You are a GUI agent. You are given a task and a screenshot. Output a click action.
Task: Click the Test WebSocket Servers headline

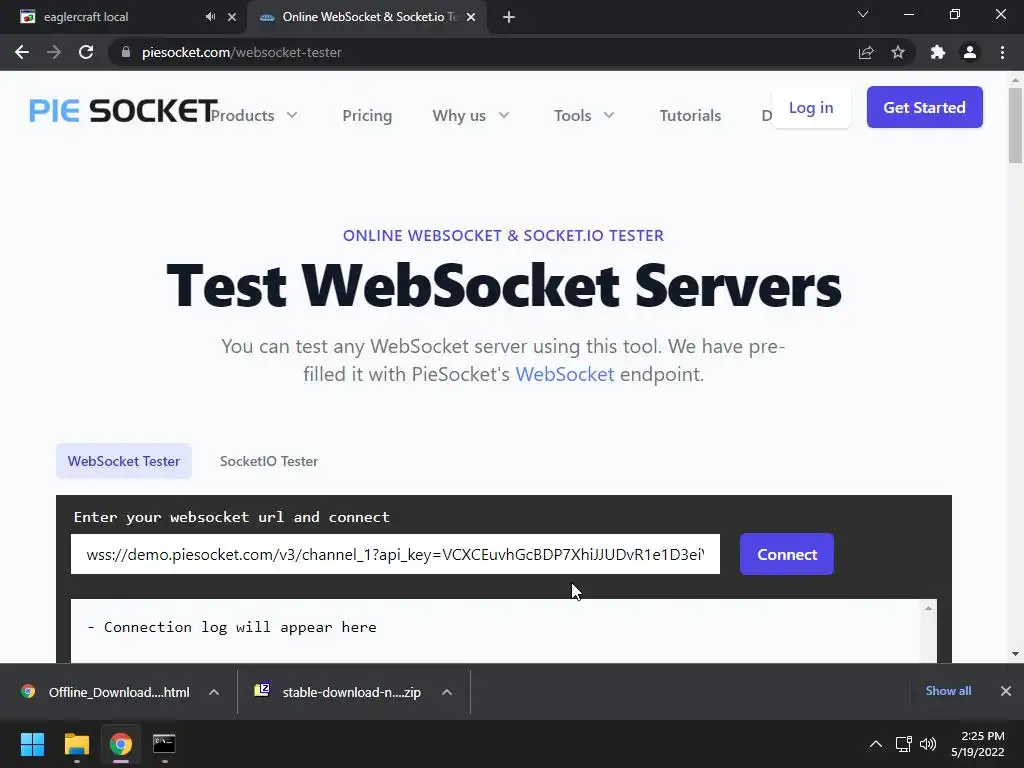tap(504, 286)
